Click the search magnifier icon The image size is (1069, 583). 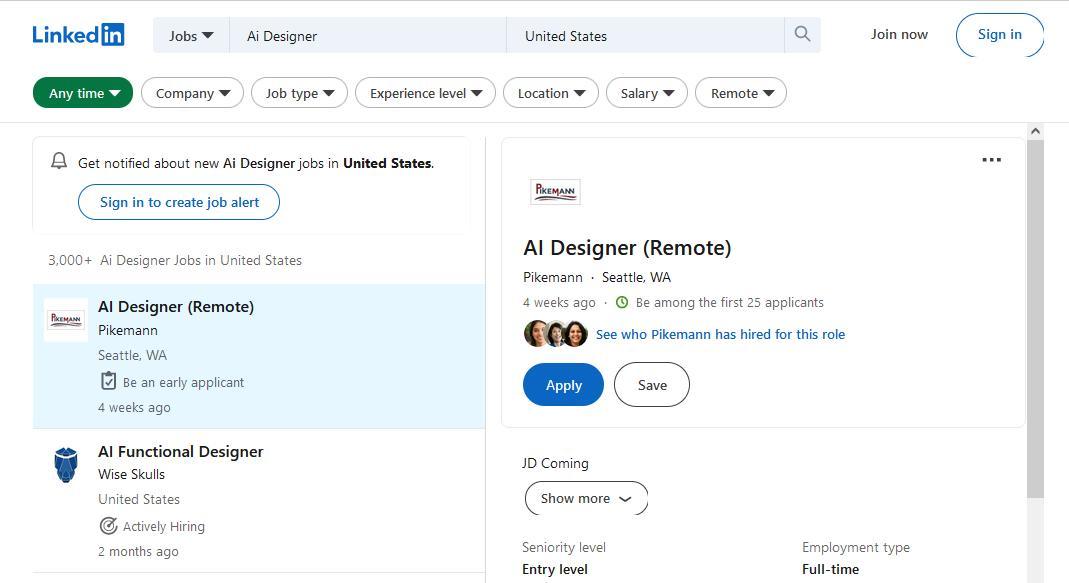point(802,34)
